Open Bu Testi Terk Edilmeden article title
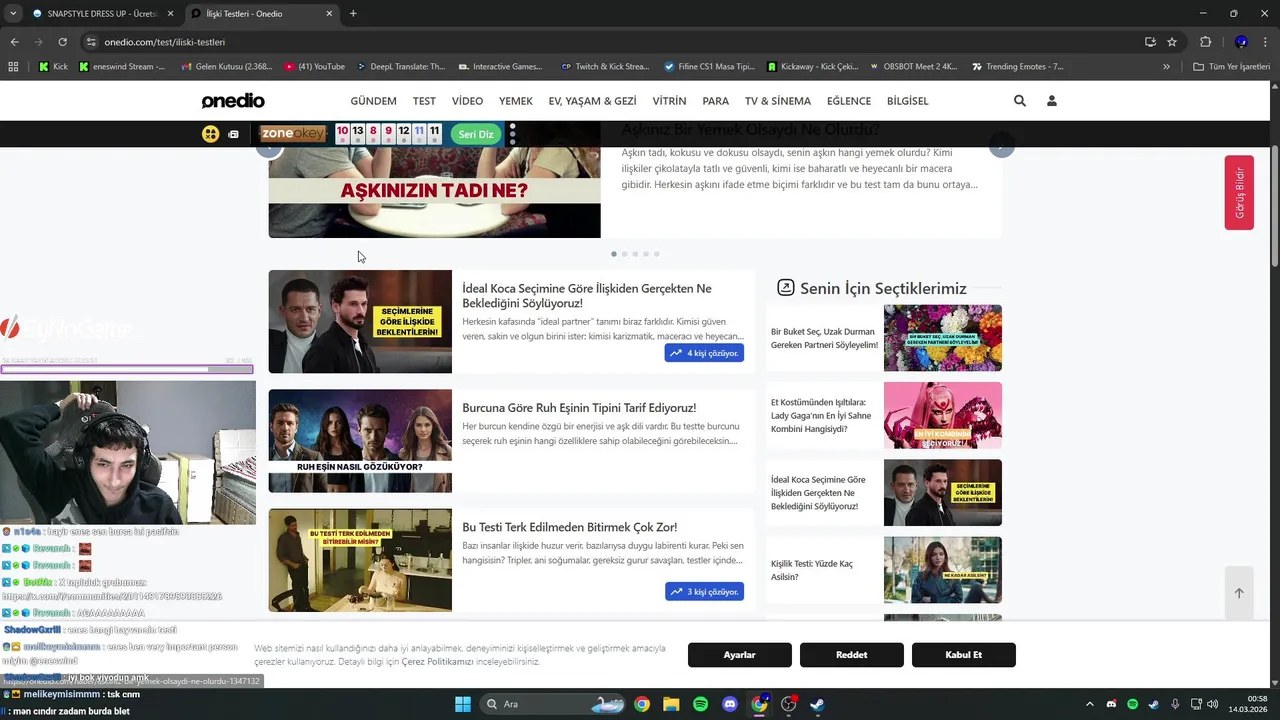The width and height of the screenshot is (1280, 720). (x=569, y=527)
